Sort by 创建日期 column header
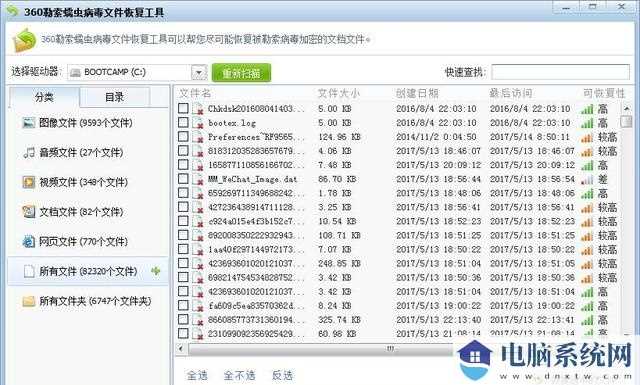 point(417,93)
